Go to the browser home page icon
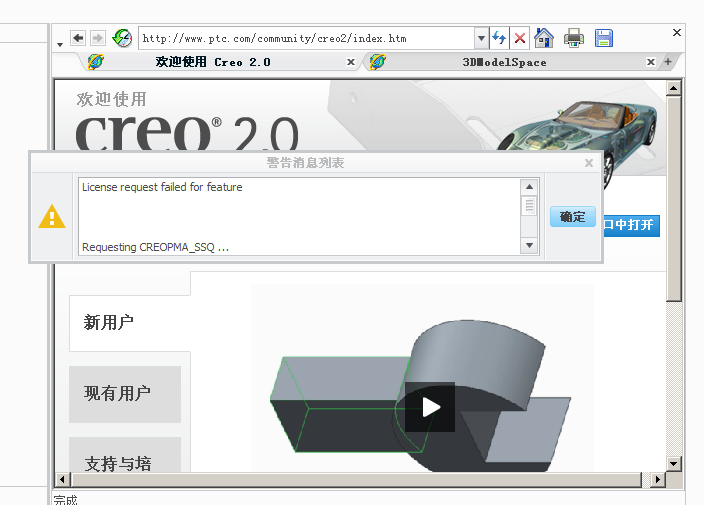 544,38
